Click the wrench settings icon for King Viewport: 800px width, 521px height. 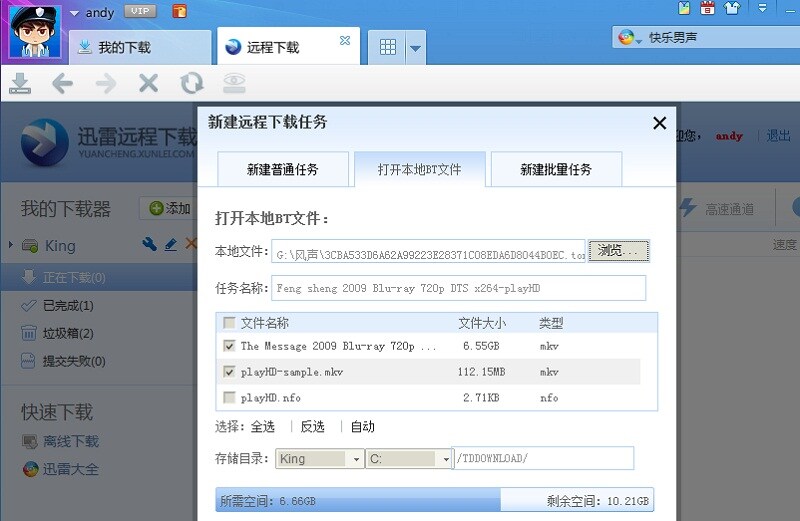[149, 244]
